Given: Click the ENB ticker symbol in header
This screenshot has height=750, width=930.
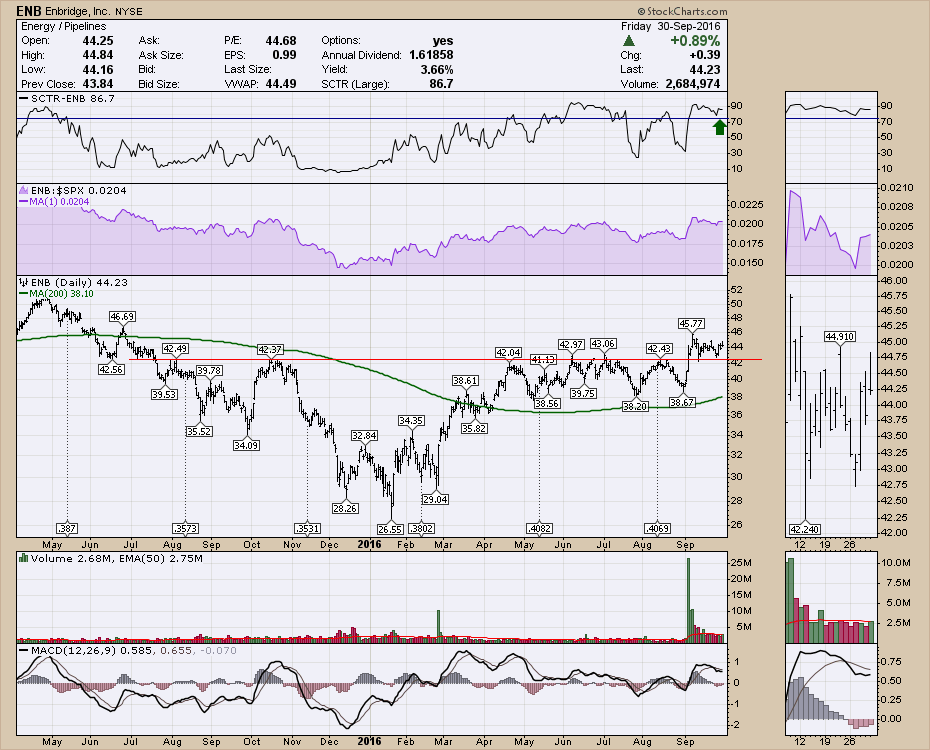Looking at the screenshot, I should click(28, 11).
